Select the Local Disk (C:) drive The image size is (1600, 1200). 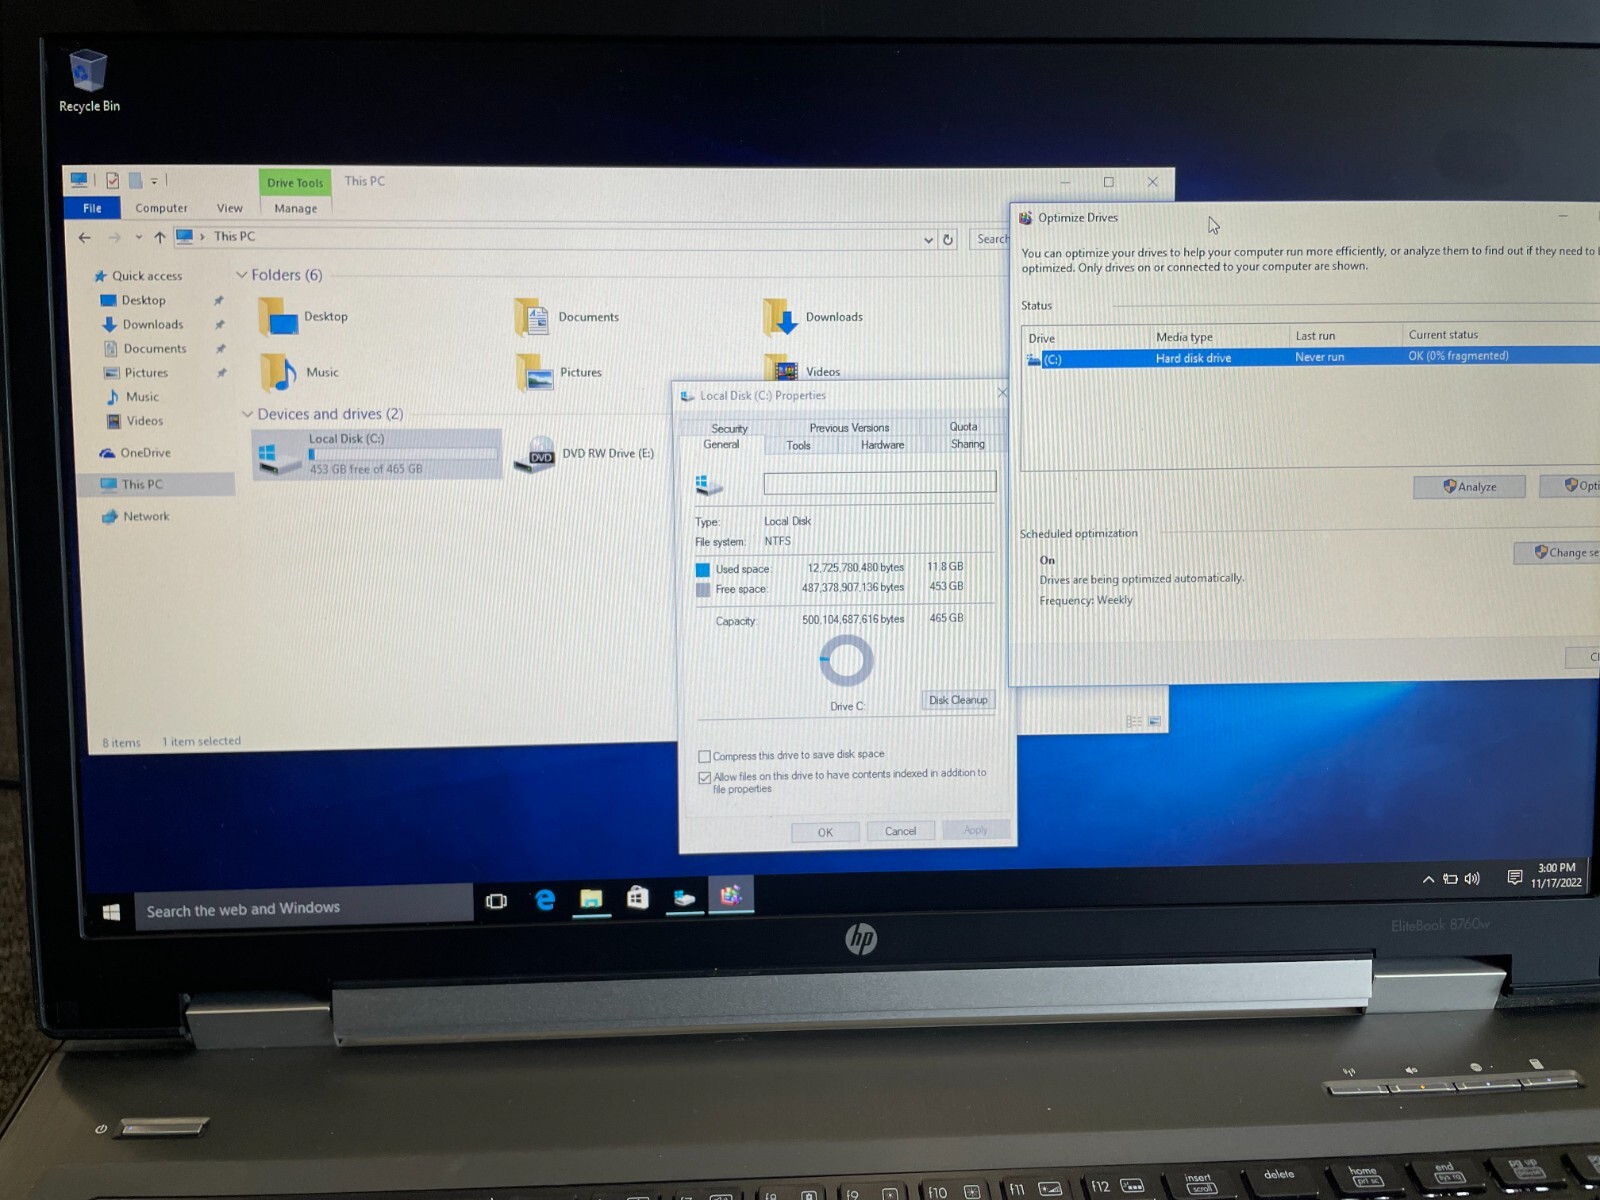(x=377, y=453)
